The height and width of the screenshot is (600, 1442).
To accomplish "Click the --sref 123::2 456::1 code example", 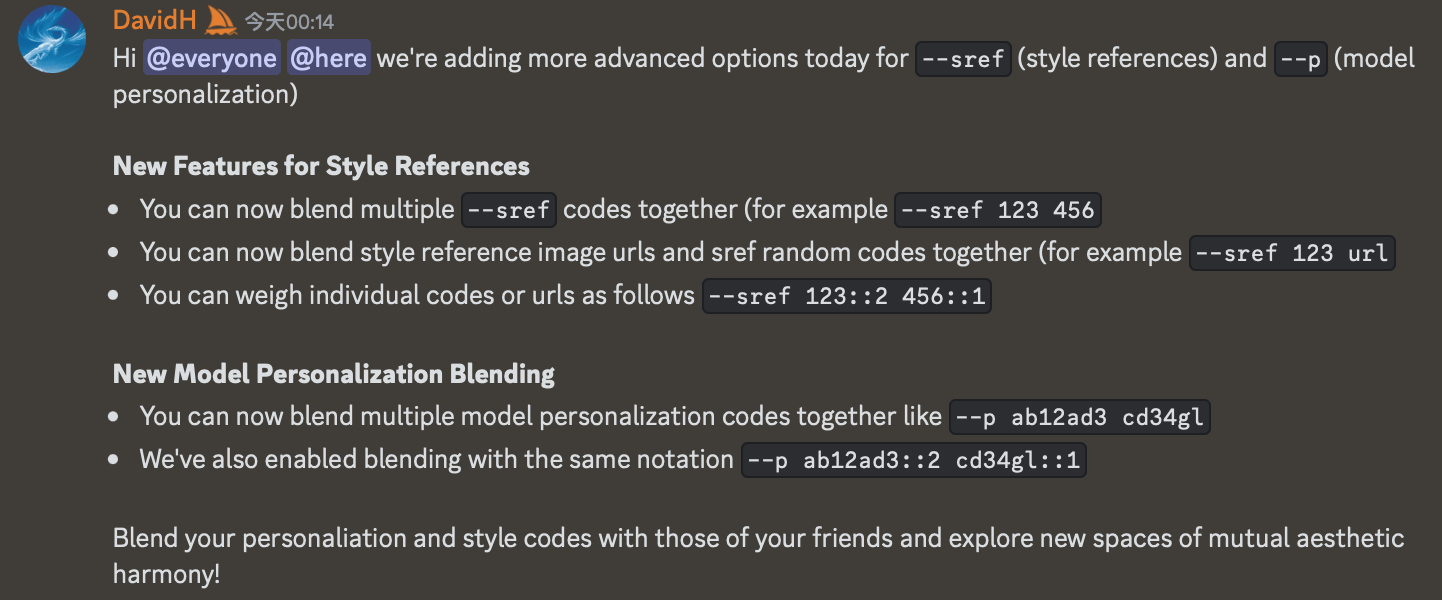I will [847, 297].
